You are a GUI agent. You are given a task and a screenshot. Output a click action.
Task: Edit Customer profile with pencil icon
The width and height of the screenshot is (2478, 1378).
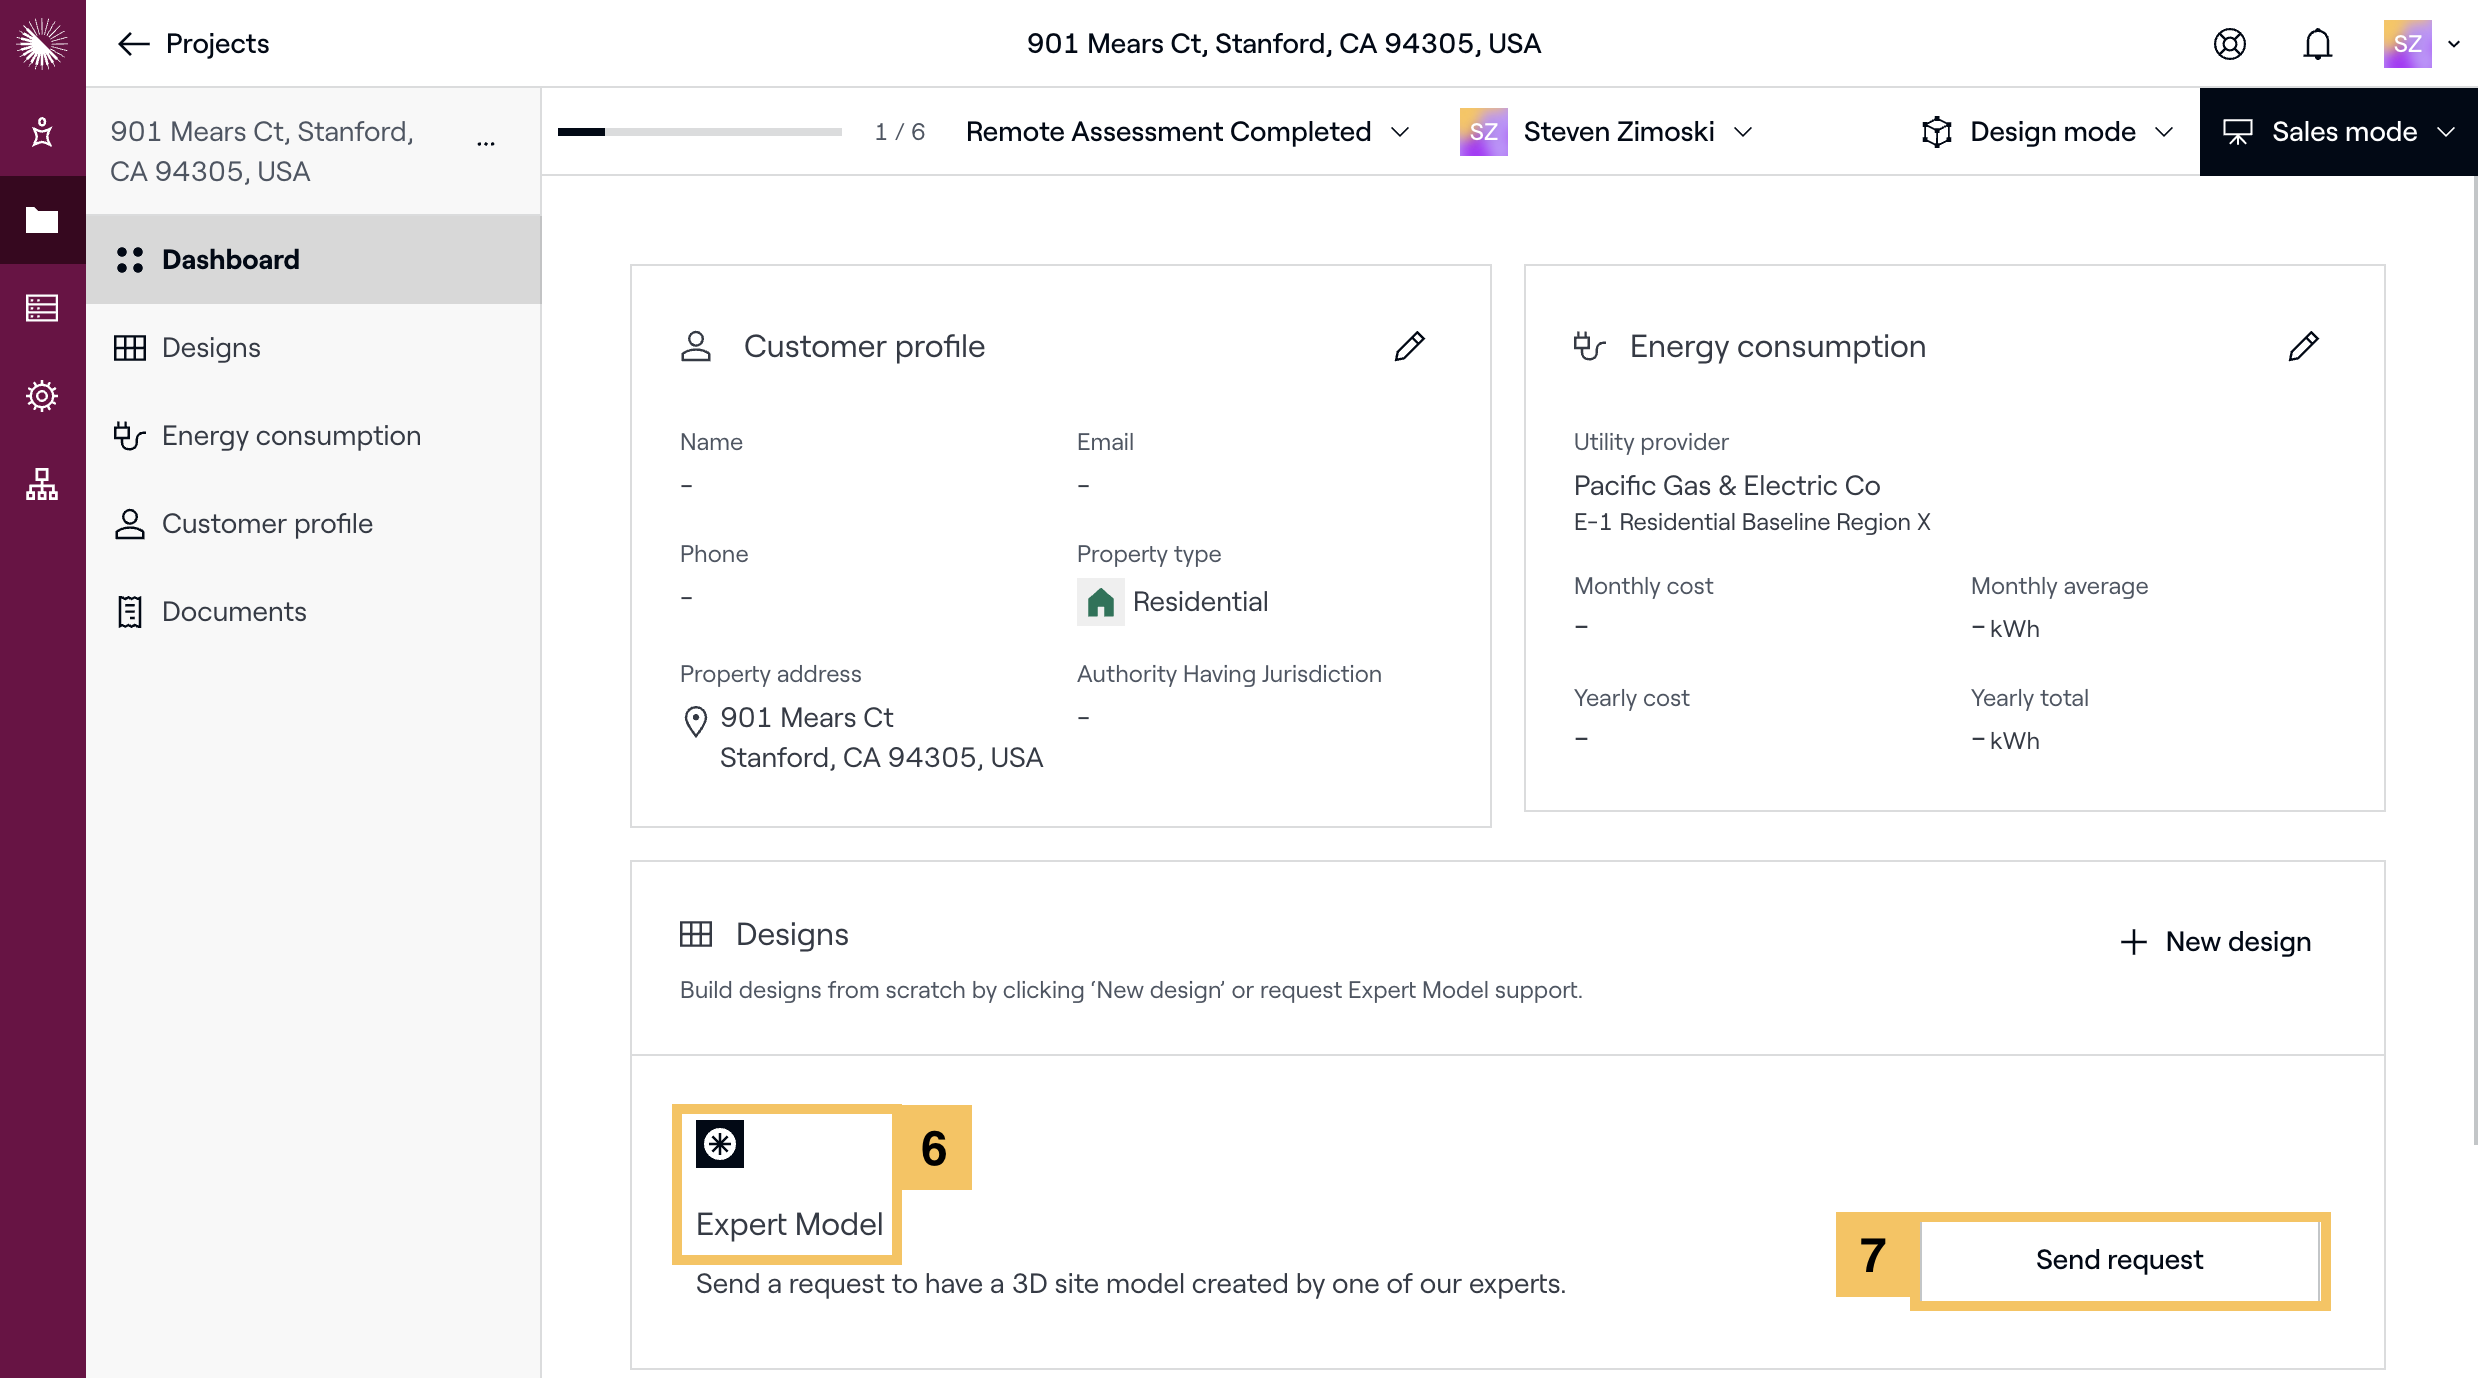click(x=1409, y=346)
